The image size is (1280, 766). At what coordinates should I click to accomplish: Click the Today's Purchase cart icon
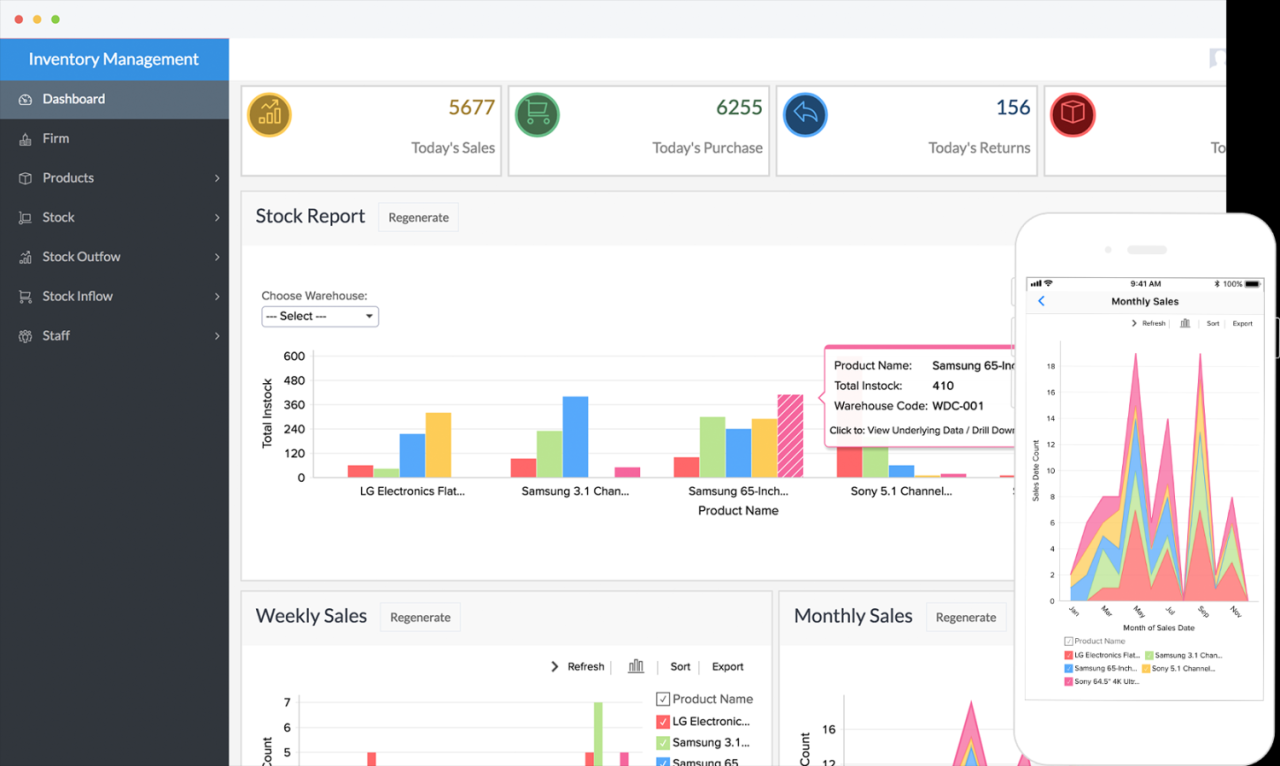click(x=537, y=116)
